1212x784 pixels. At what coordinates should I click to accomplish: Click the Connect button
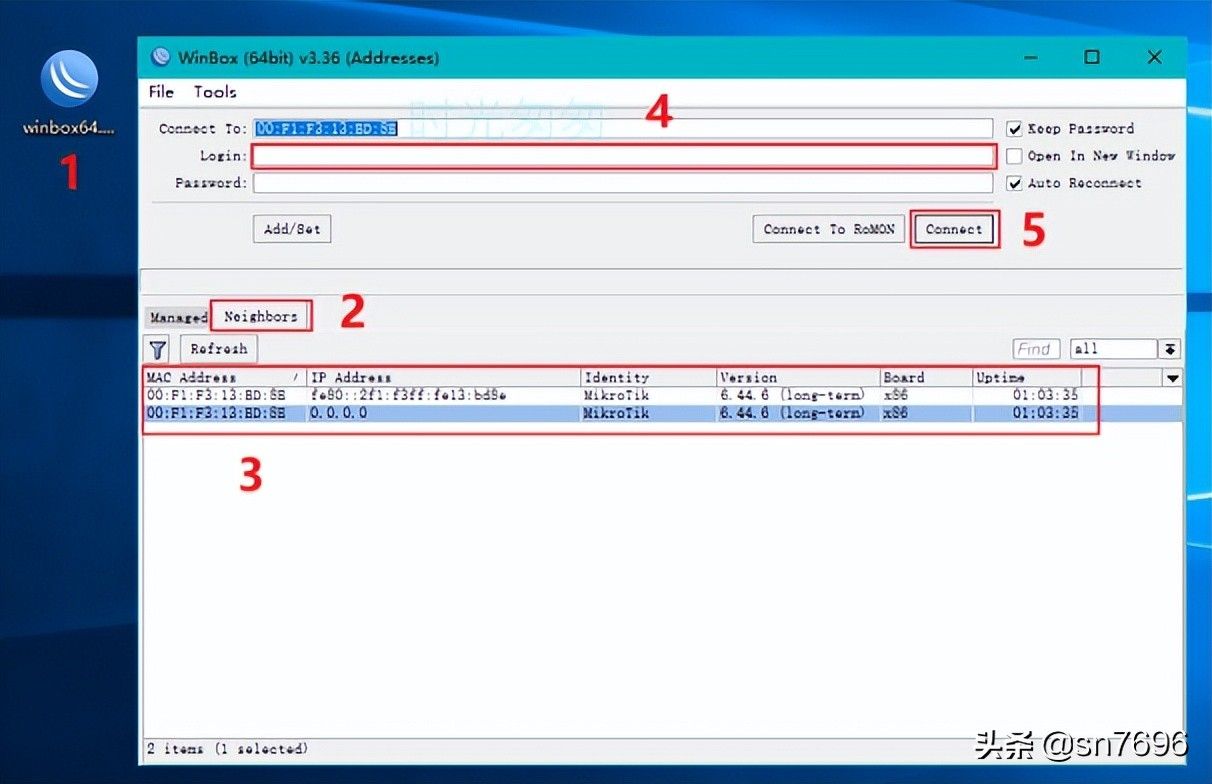click(954, 229)
